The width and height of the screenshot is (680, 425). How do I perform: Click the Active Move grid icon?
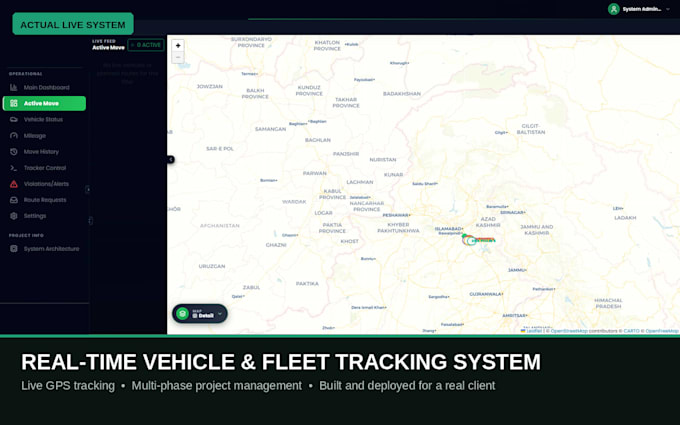pyautogui.click(x=14, y=103)
